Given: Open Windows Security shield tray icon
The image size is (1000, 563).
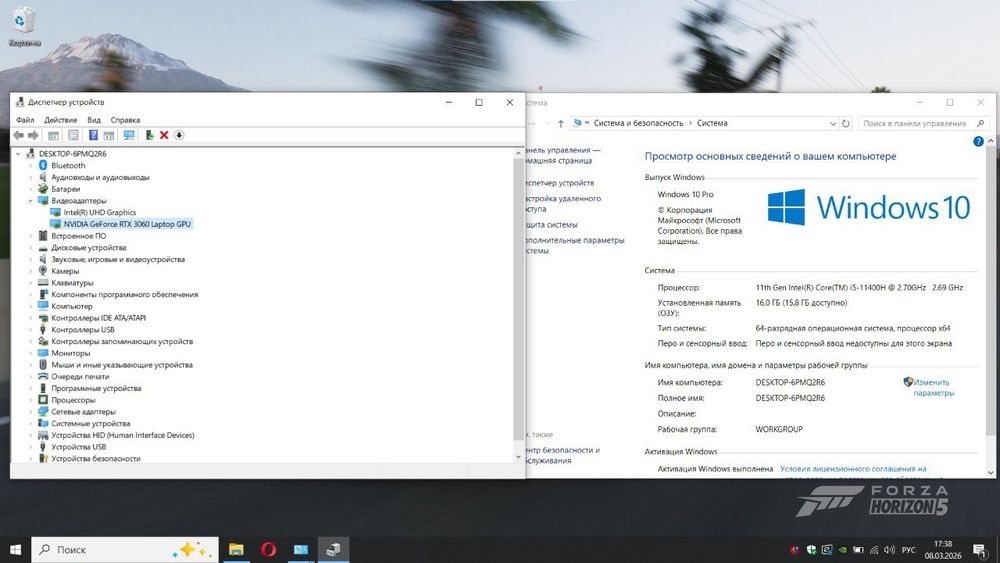Looking at the screenshot, I should tap(811, 550).
